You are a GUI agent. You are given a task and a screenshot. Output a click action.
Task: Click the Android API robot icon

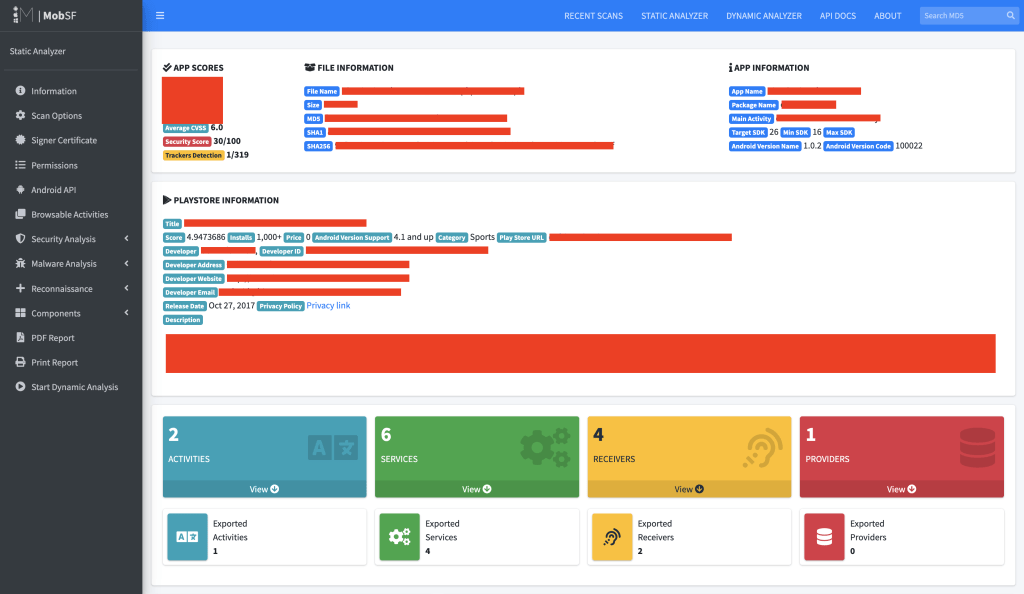[x=20, y=190]
